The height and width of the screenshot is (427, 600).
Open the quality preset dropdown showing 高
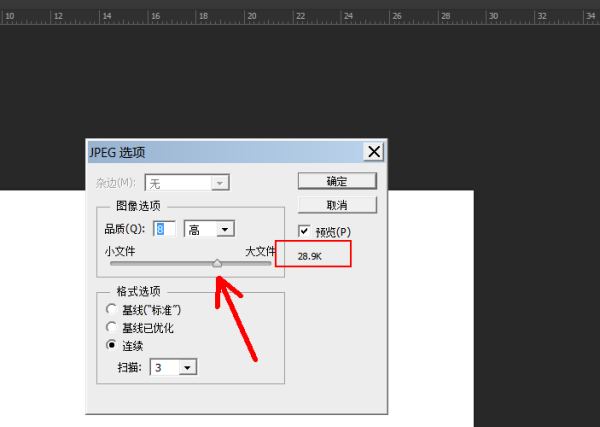coord(209,229)
